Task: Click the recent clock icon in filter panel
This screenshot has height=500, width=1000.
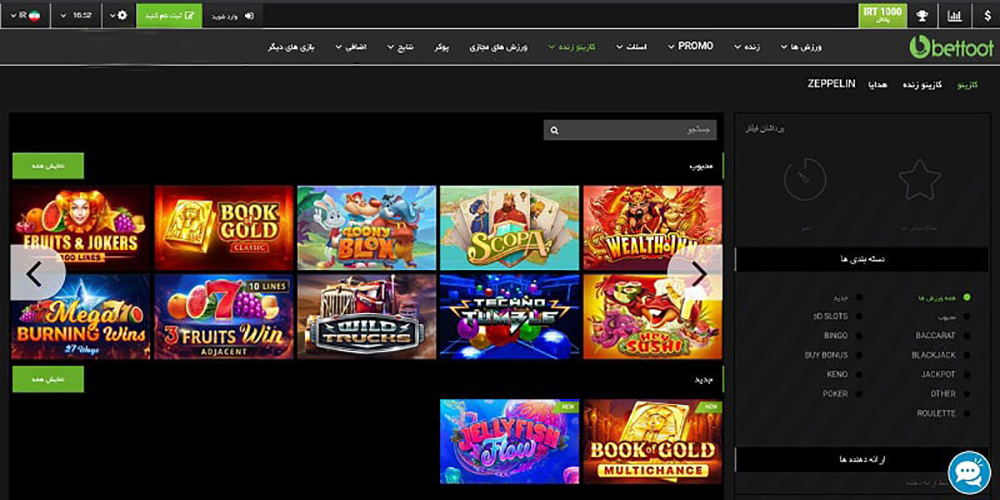Action: pyautogui.click(x=805, y=180)
